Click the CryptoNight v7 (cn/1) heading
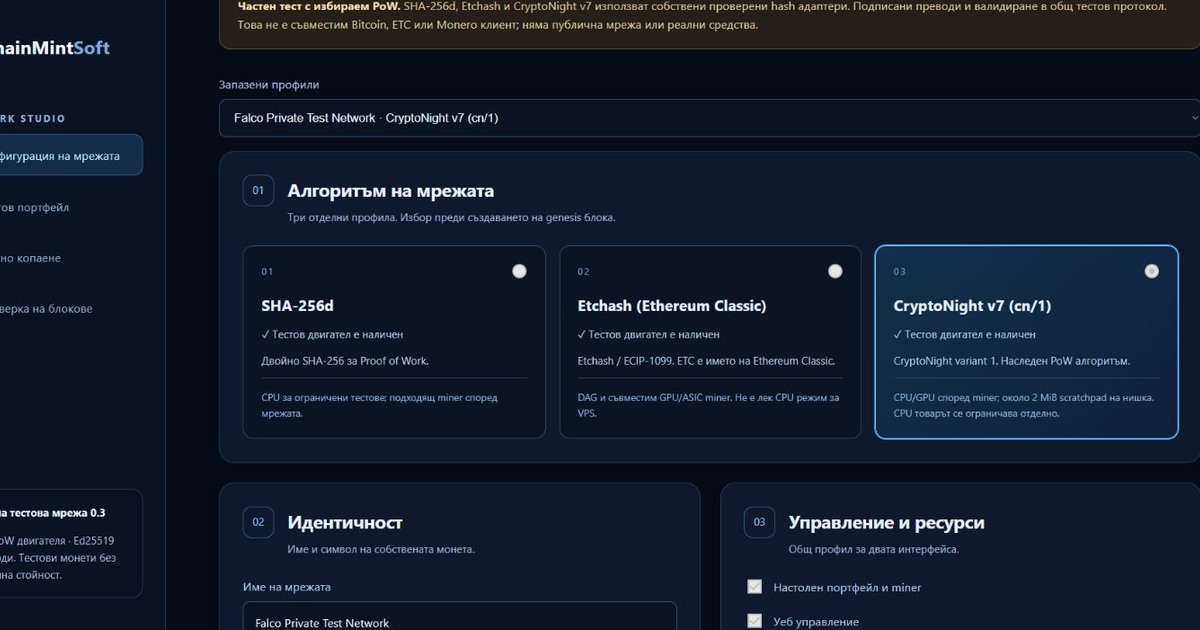Image resolution: width=1200 pixels, height=630 pixels. click(x=972, y=306)
